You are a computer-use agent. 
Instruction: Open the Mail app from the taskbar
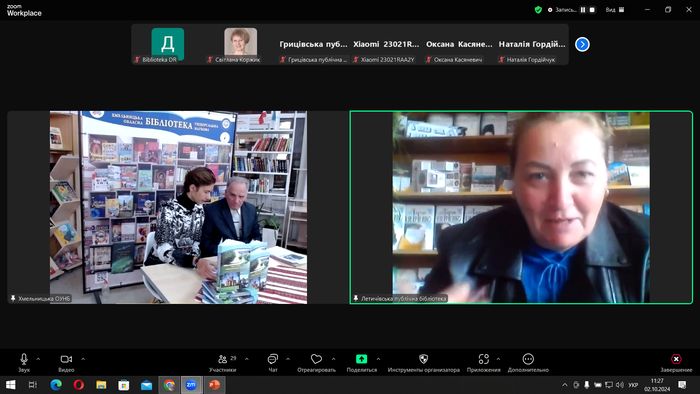pos(146,385)
